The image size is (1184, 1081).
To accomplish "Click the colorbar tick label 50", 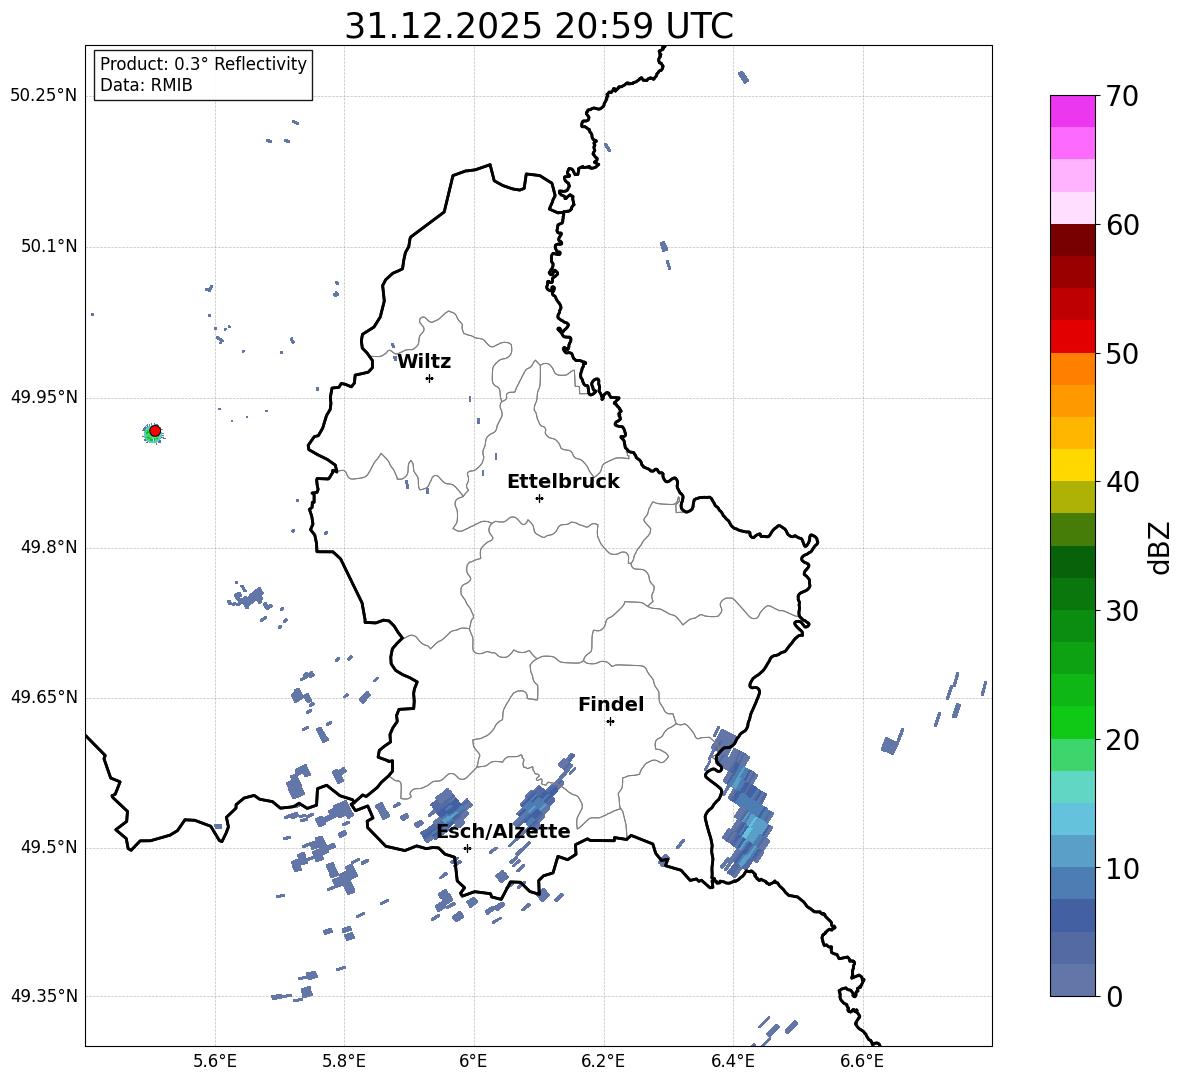I will pos(1122,353).
